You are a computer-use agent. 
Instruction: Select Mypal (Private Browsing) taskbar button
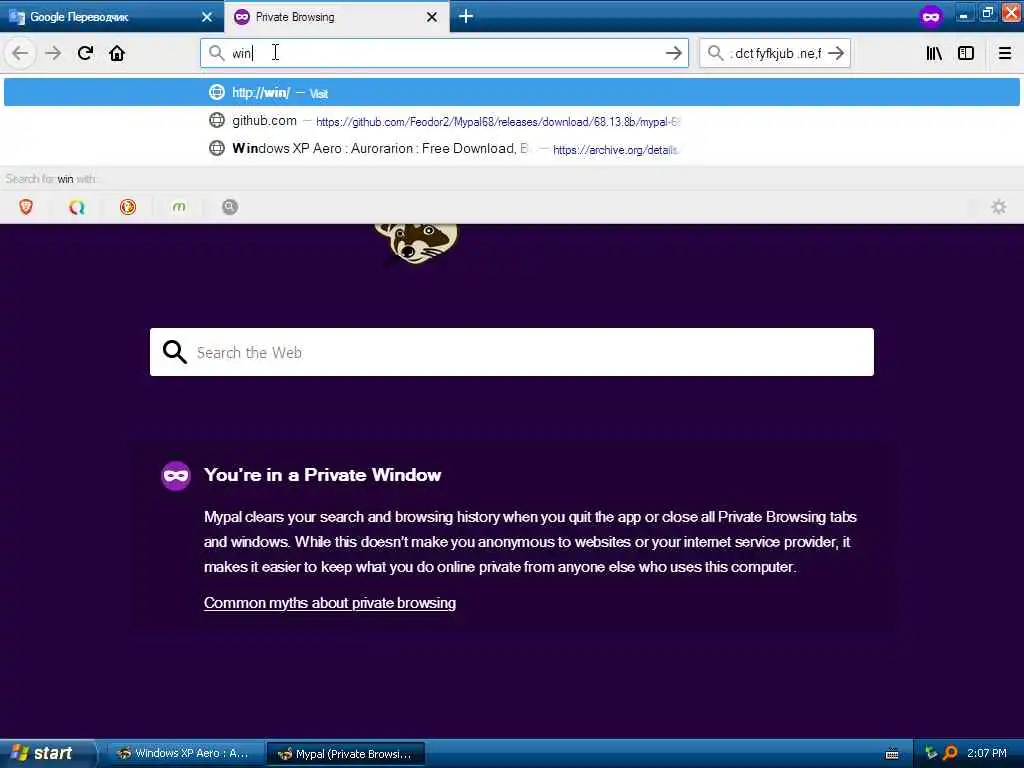pyautogui.click(x=346, y=754)
